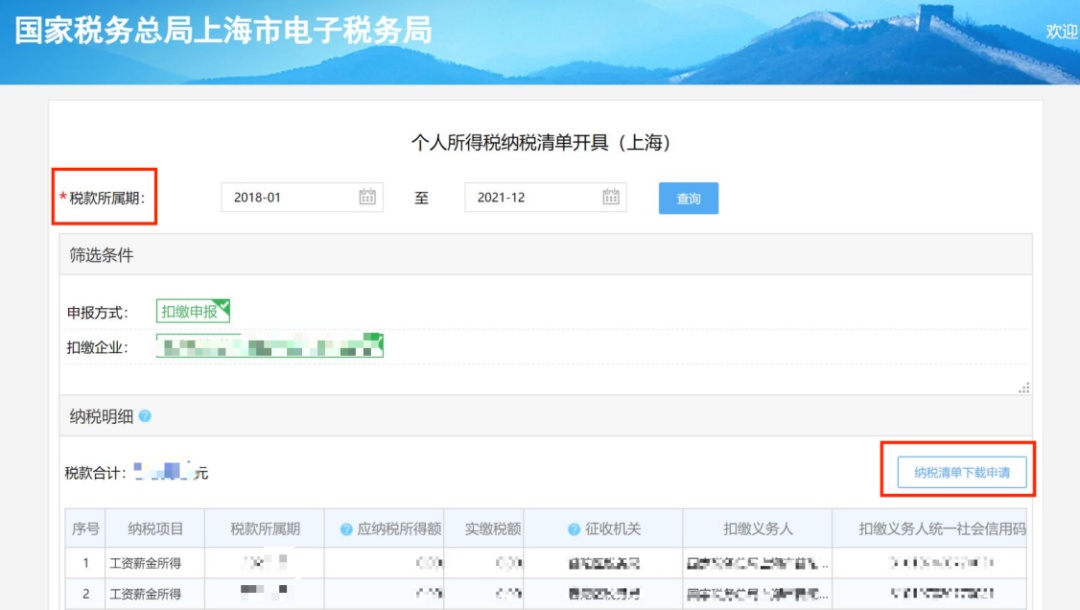Click the help icon next to 纳税明细
The image size is (1080, 610).
(145, 416)
